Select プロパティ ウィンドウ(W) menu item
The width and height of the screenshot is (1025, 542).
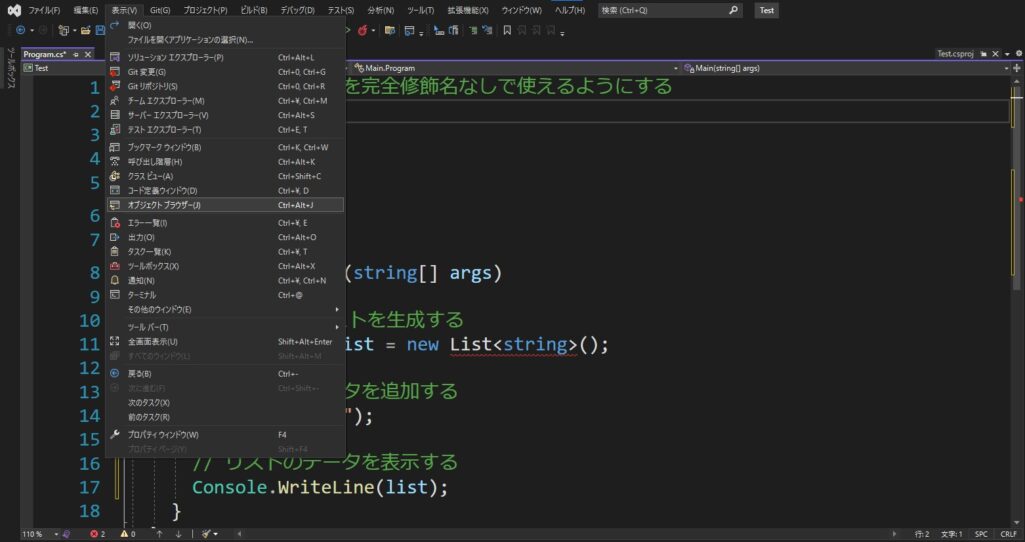pos(225,435)
